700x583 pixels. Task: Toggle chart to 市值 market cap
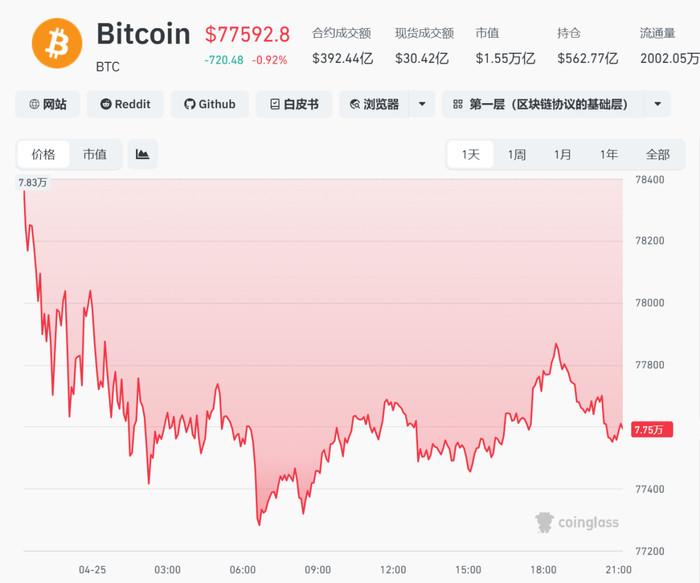click(95, 154)
